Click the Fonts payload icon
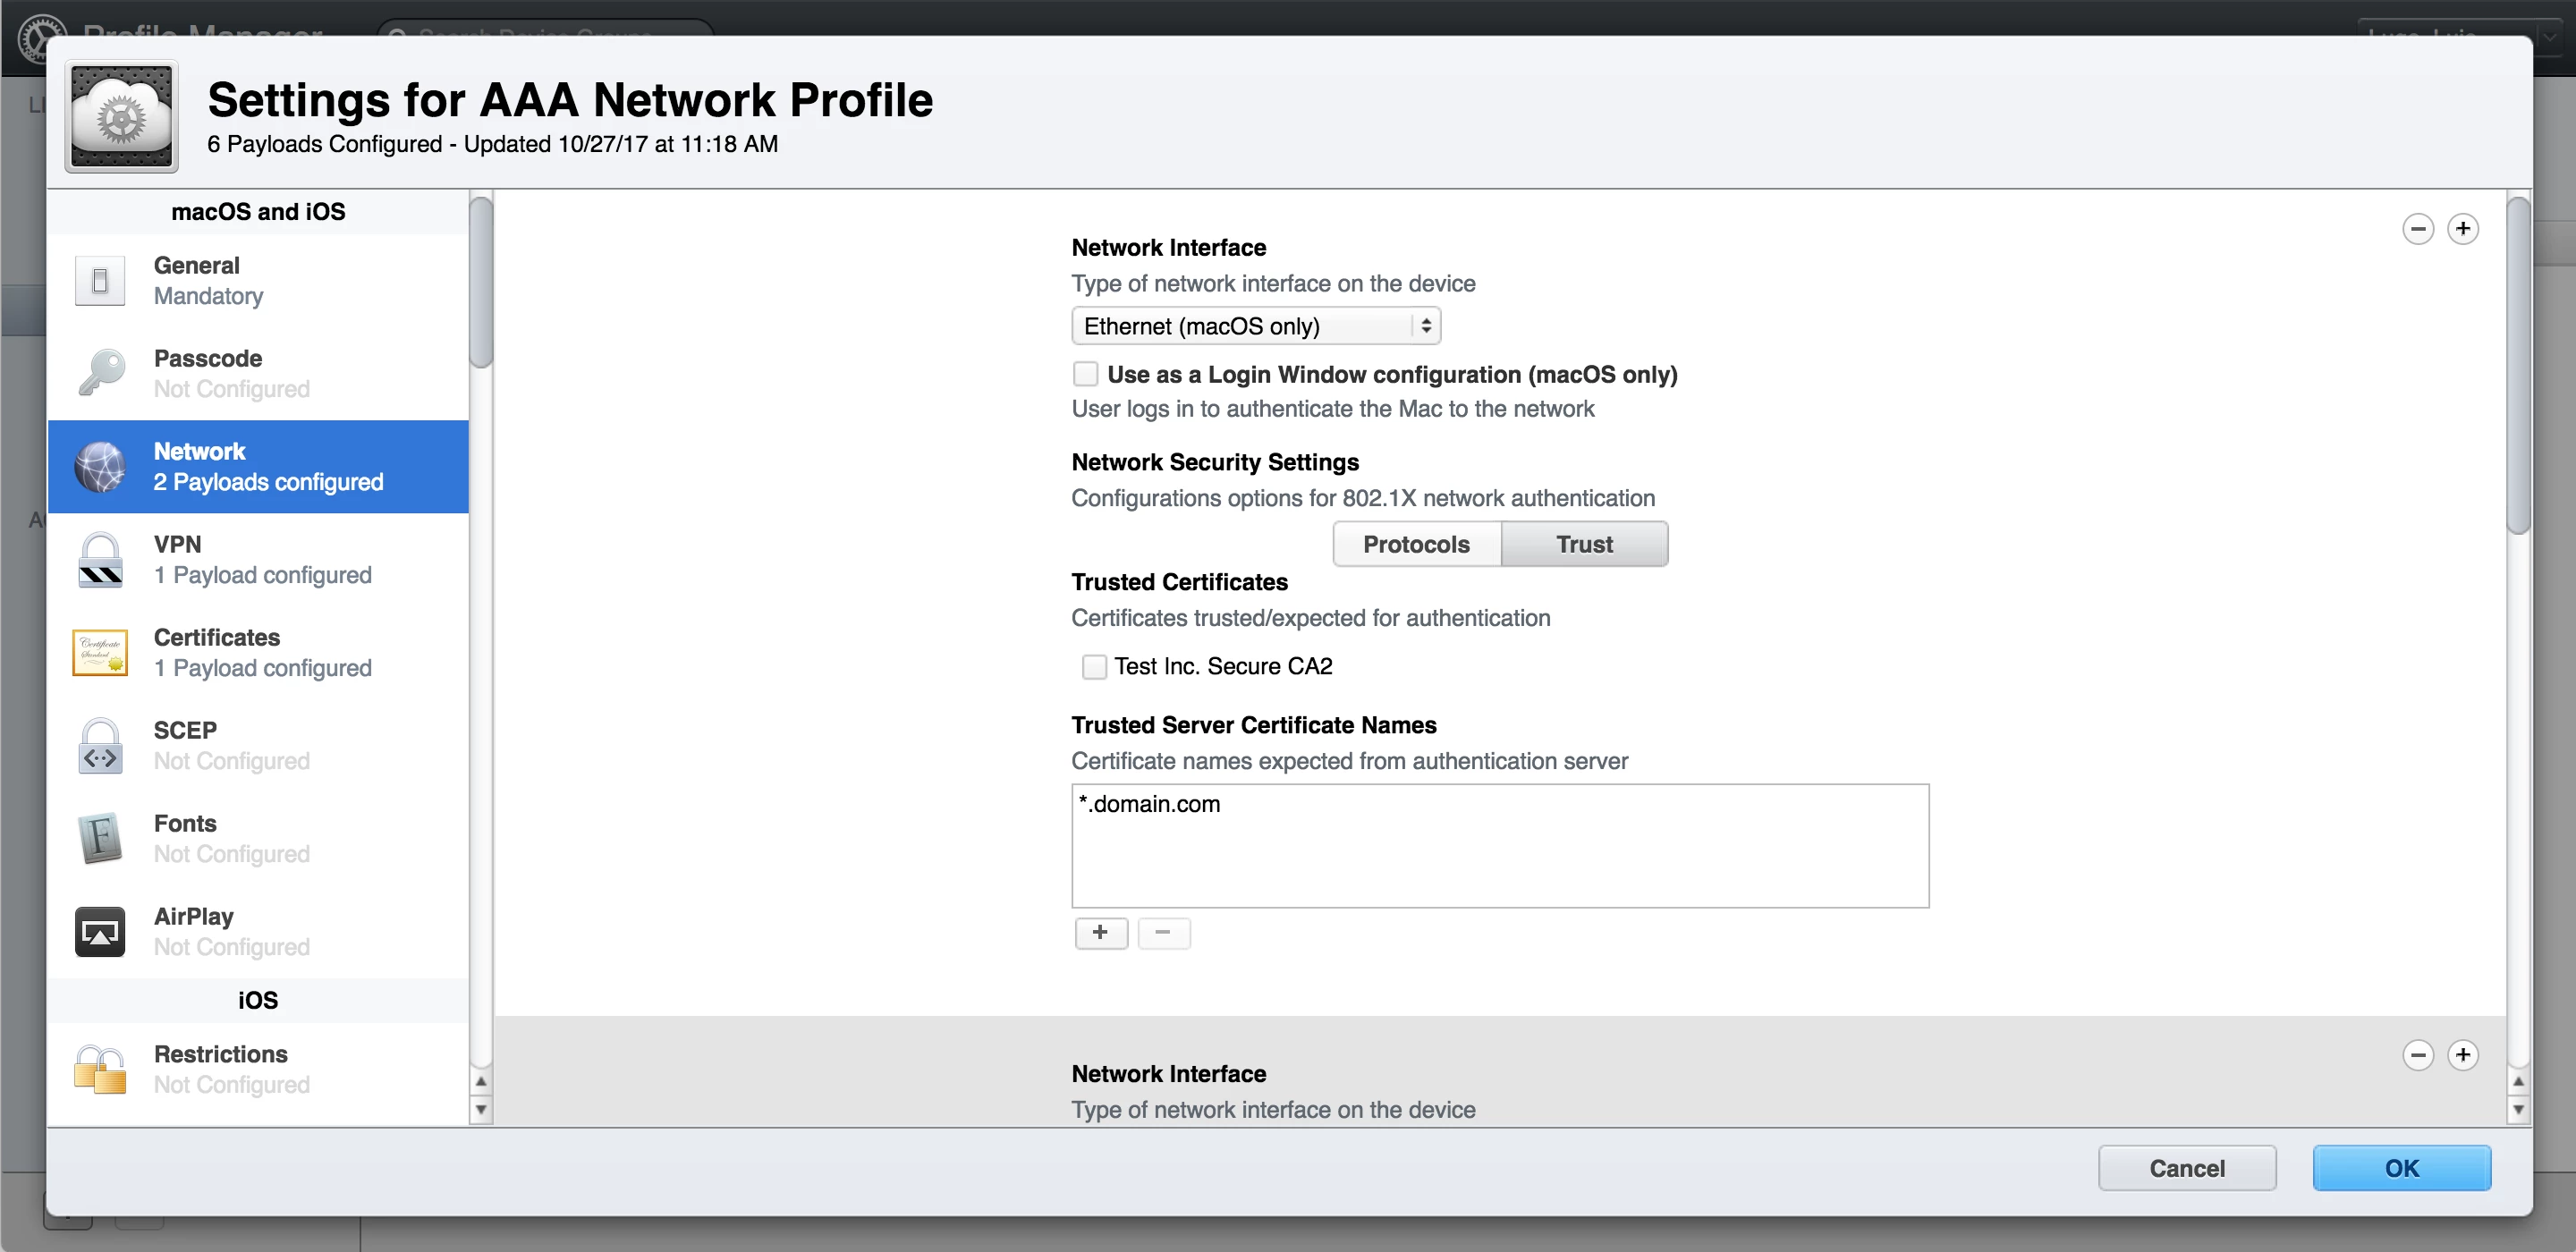Viewport: 2576px width, 1252px height. tap(100, 839)
